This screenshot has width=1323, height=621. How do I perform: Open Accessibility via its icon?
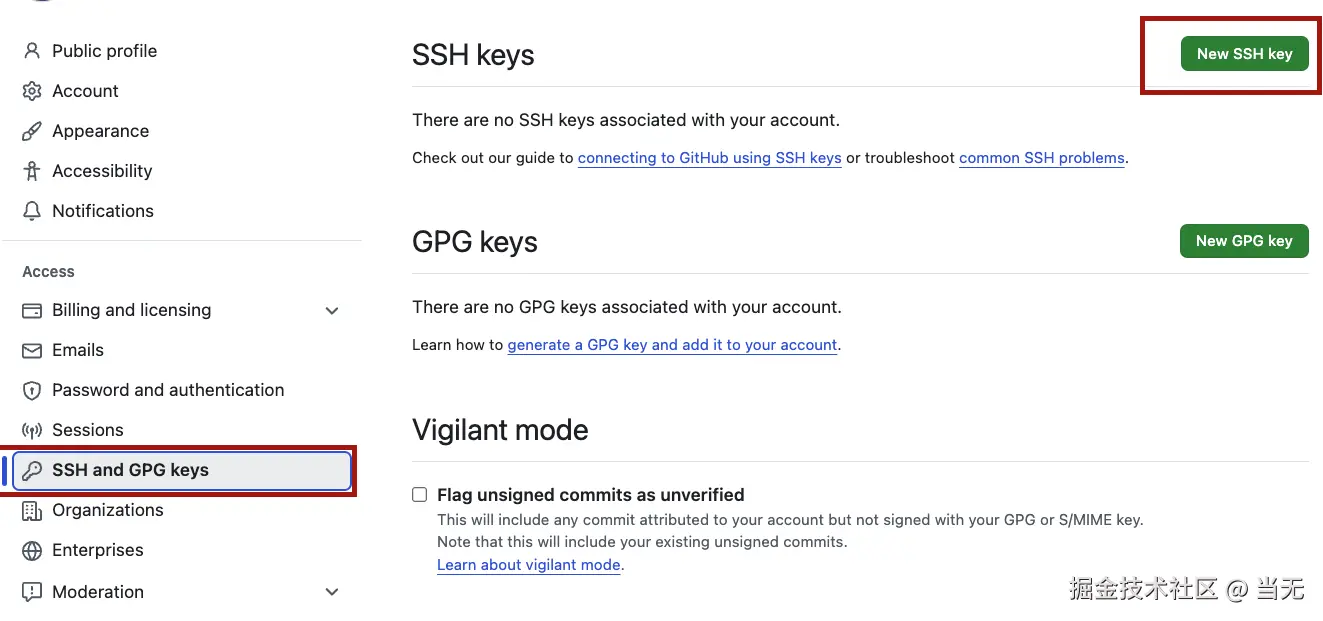31,170
